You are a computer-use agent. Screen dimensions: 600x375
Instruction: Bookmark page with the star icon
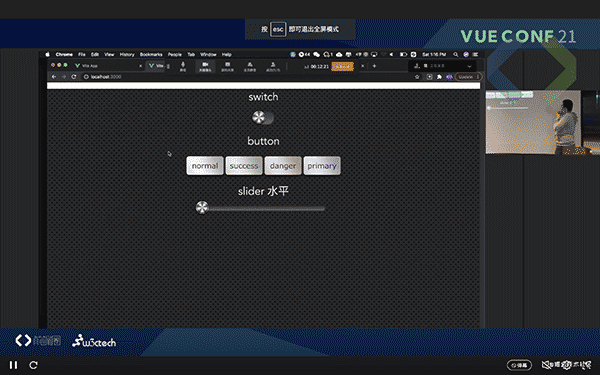click(417, 77)
